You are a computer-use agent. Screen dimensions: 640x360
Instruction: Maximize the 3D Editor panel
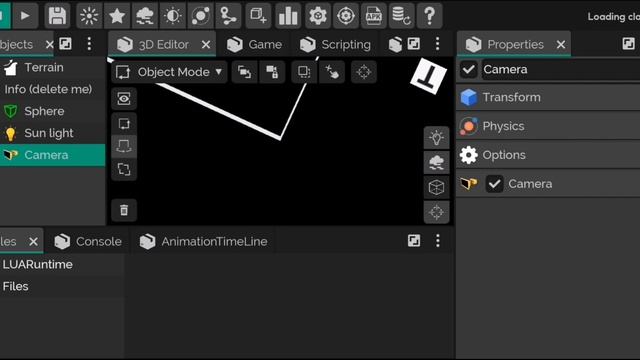[413, 44]
